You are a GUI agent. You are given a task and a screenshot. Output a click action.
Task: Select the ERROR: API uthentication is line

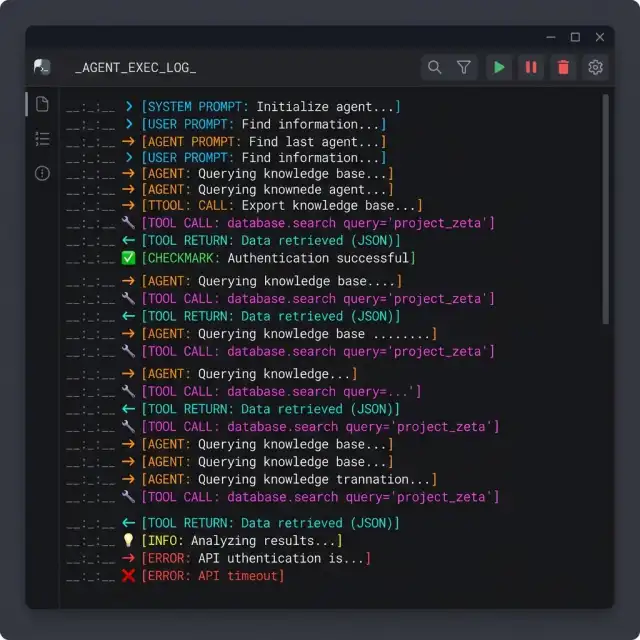[x=256, y=558]
